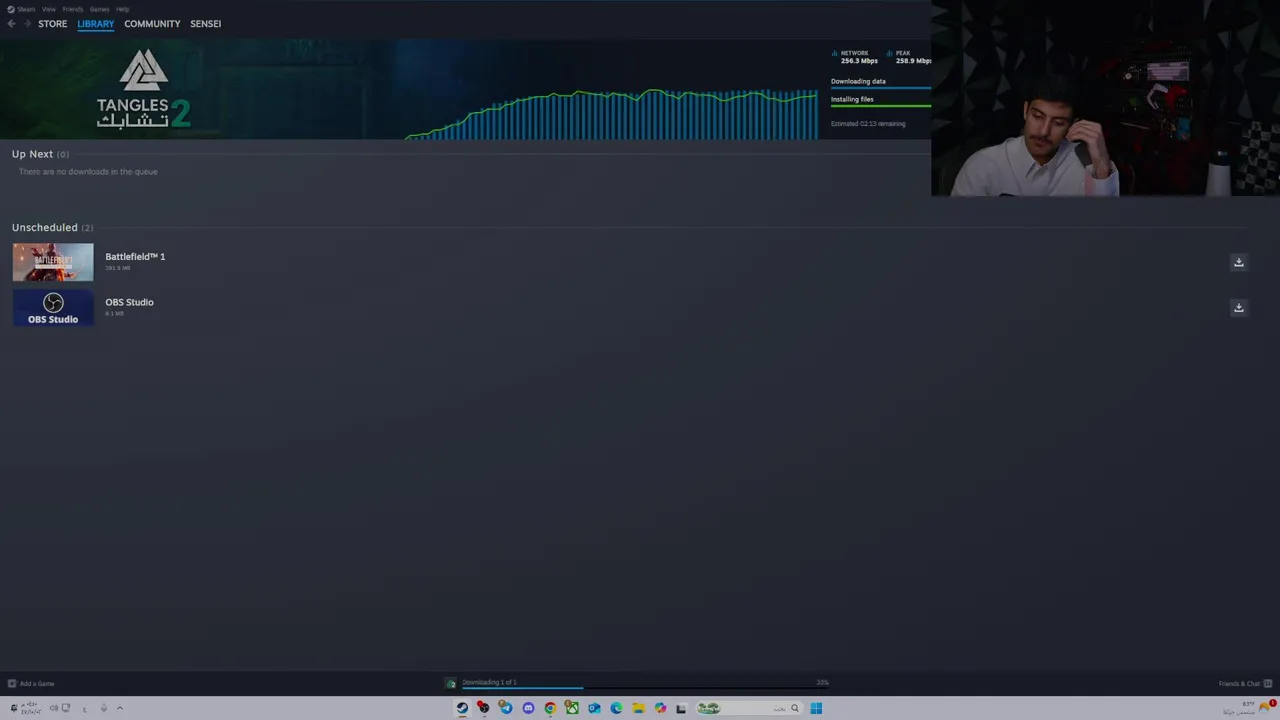Open the Games menu

[x=99, y=9]
